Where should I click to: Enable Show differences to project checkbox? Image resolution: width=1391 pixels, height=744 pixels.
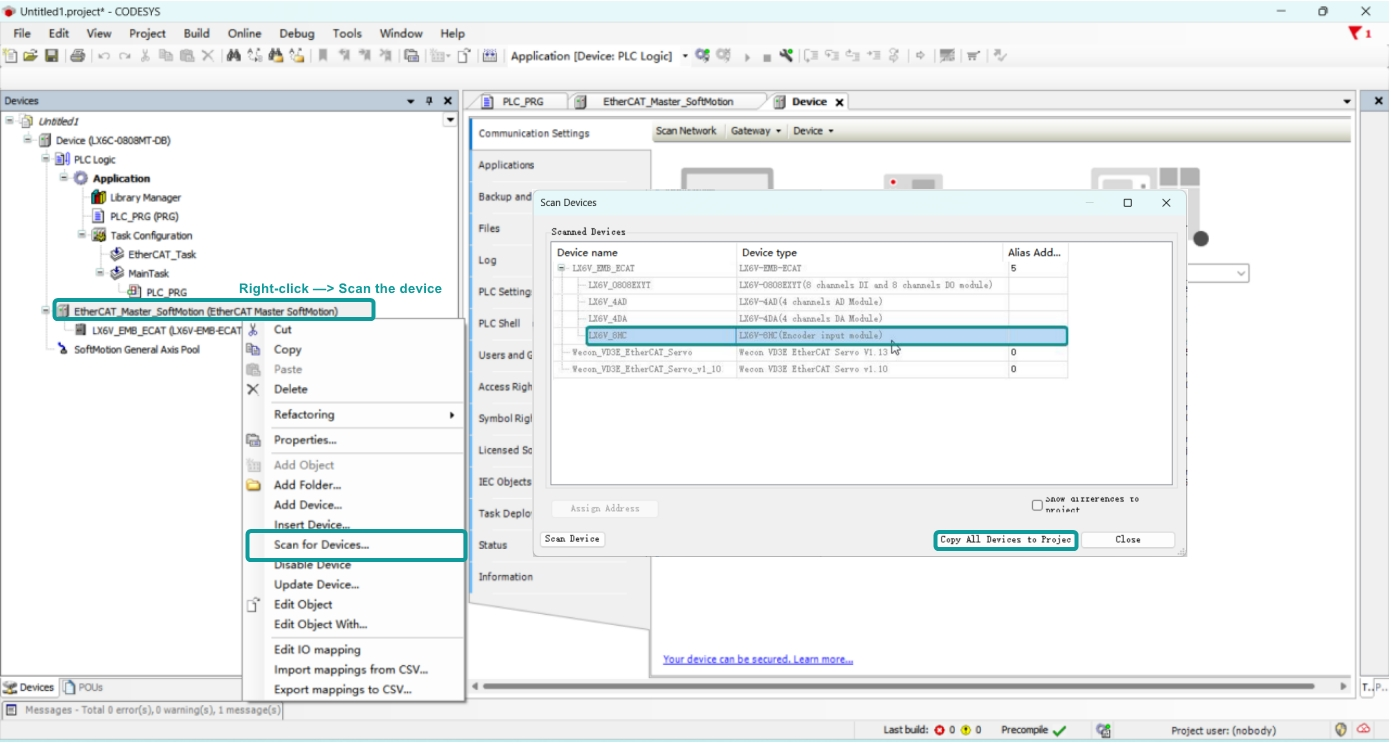tap(1037, 505)
